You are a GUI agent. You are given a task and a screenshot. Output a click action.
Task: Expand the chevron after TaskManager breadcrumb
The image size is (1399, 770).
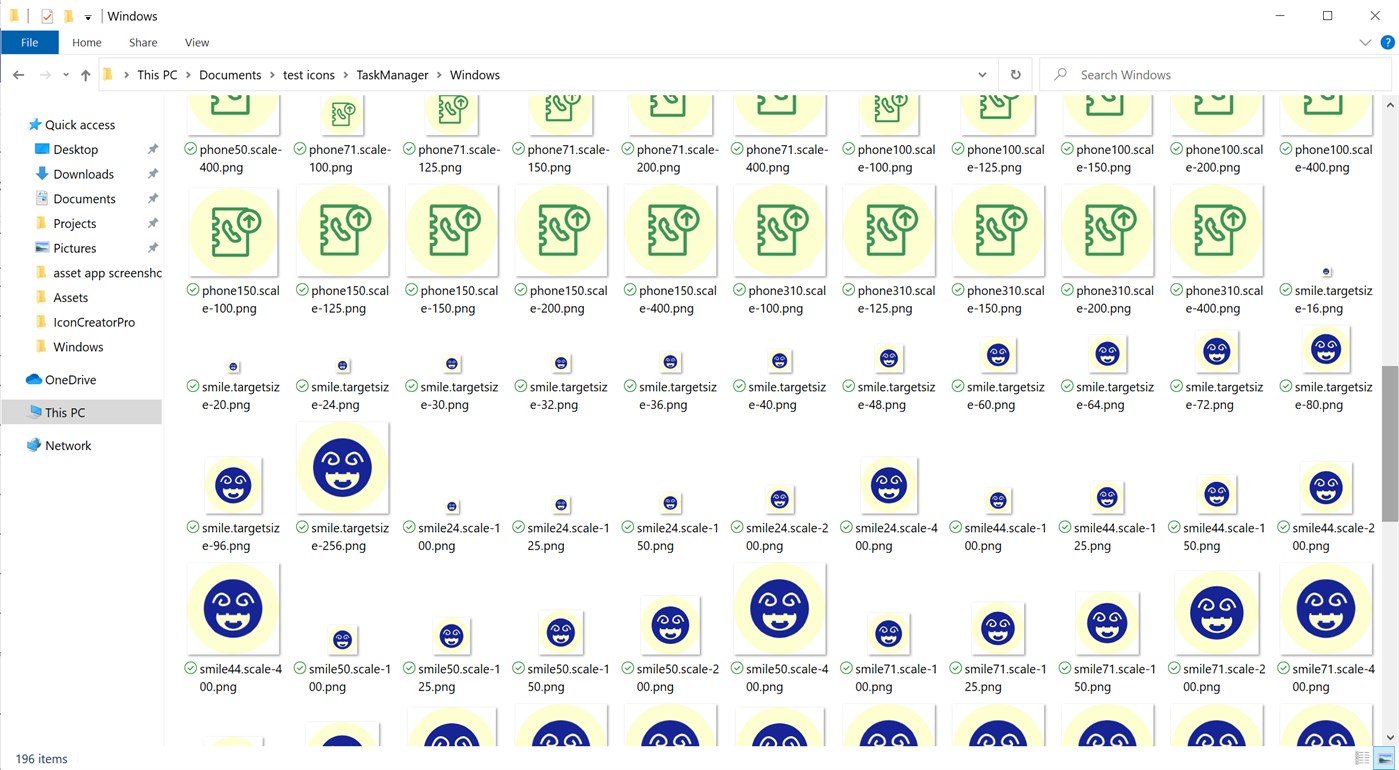[439, 75]
